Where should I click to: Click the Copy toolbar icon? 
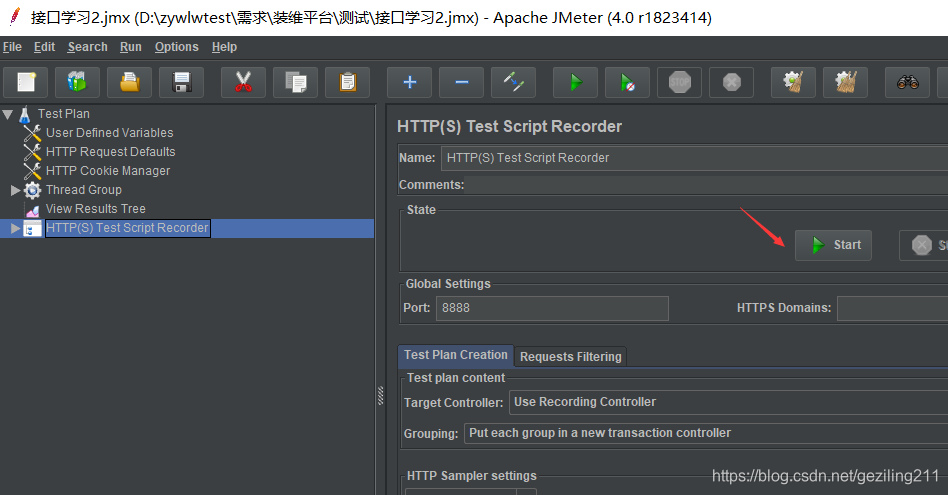295,82
